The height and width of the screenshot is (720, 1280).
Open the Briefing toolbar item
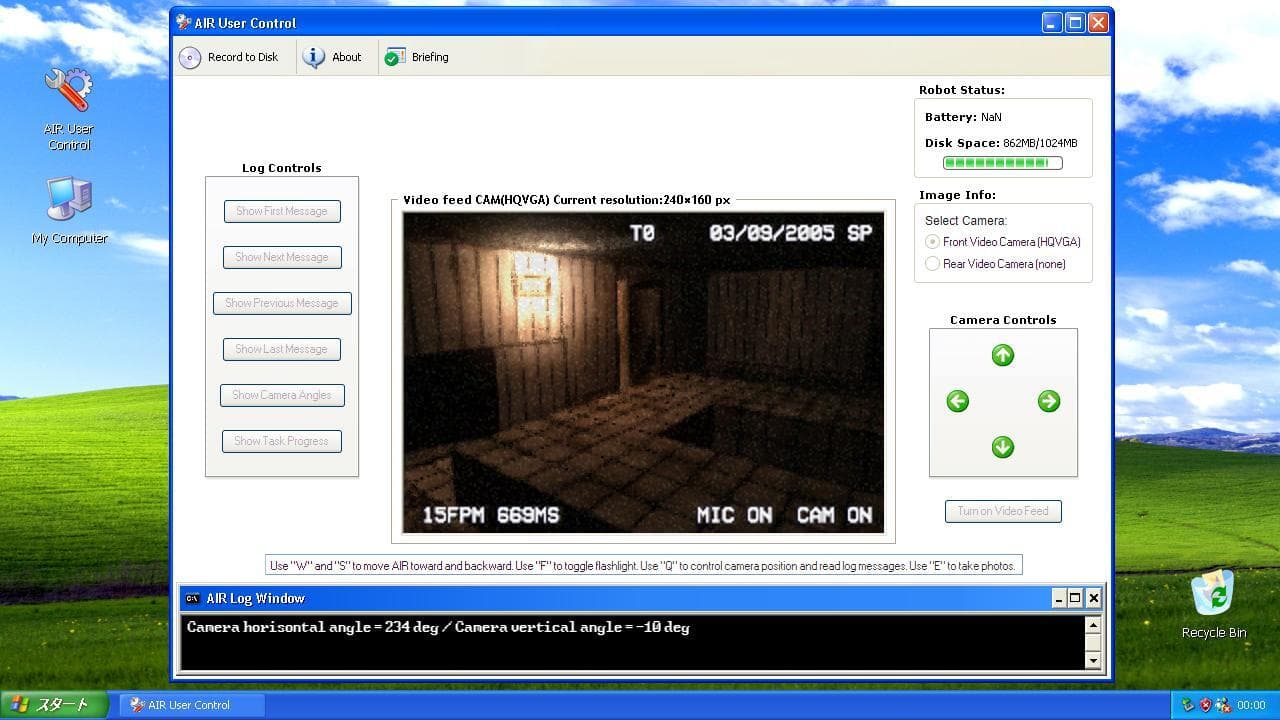coord(417,57)
